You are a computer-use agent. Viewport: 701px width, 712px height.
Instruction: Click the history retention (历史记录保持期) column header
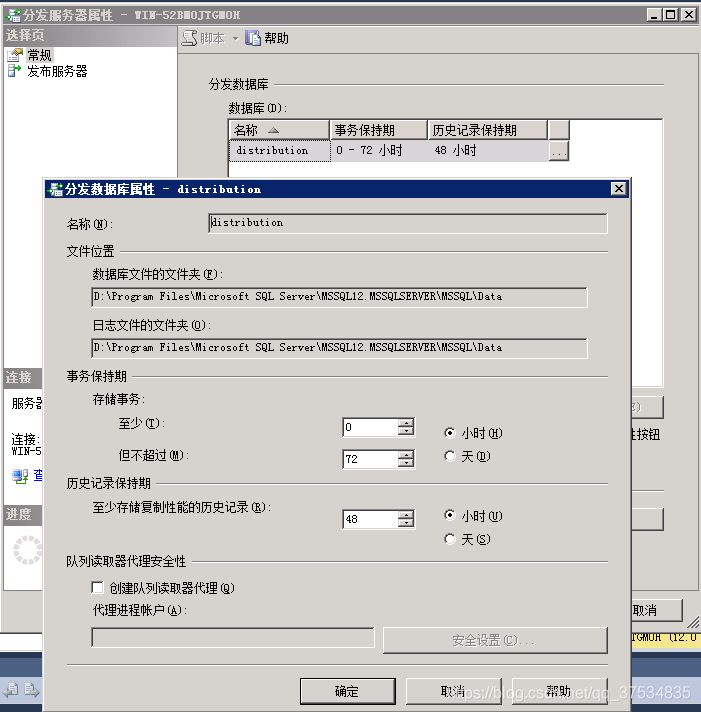(488, 130)
